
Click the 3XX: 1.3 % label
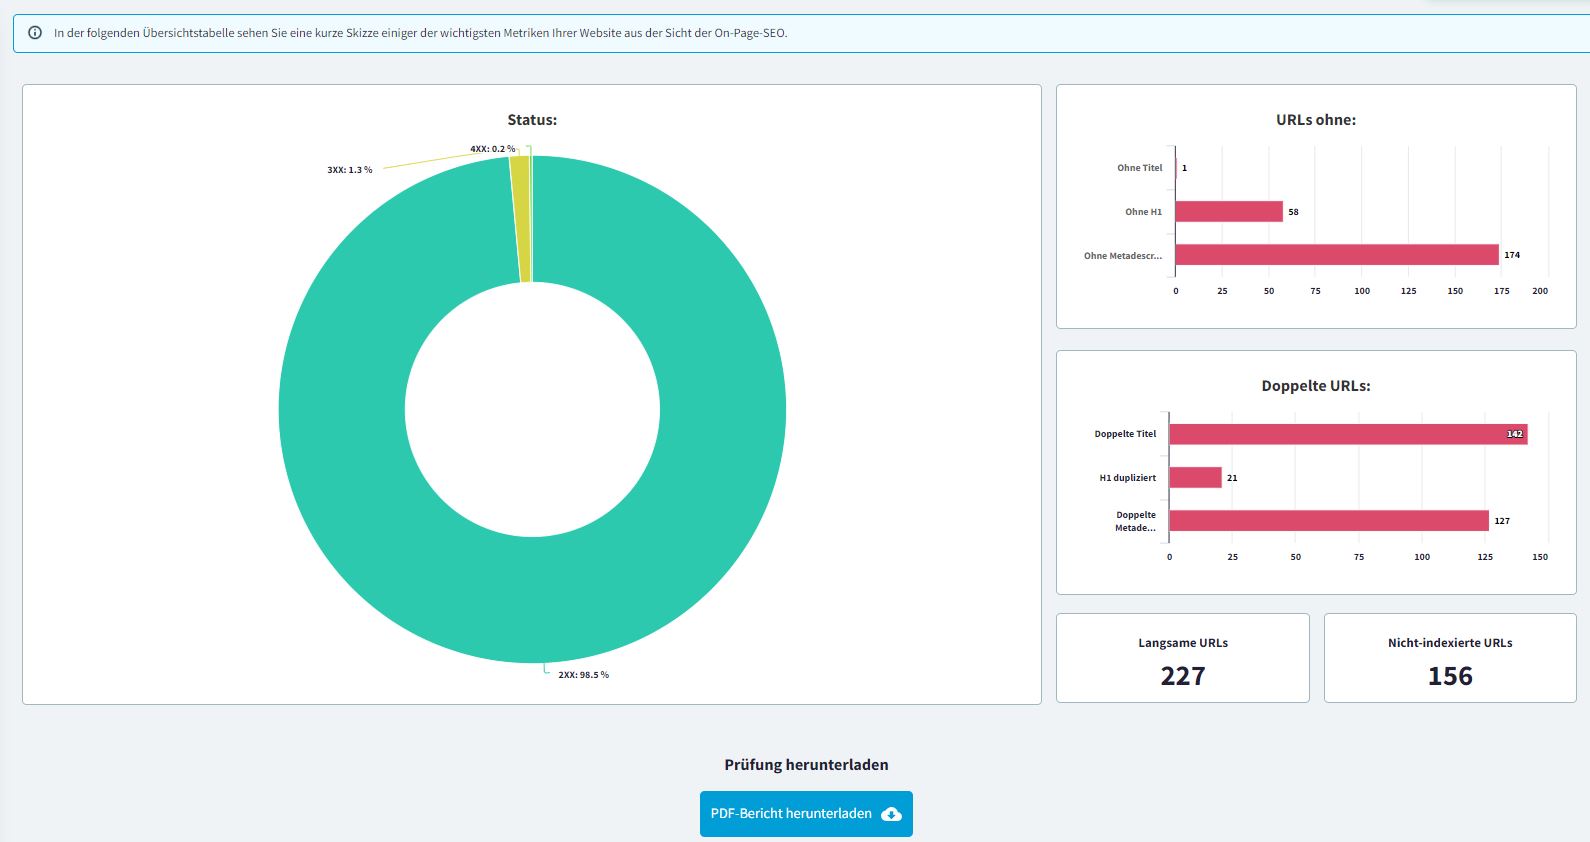tap(349, 170)
